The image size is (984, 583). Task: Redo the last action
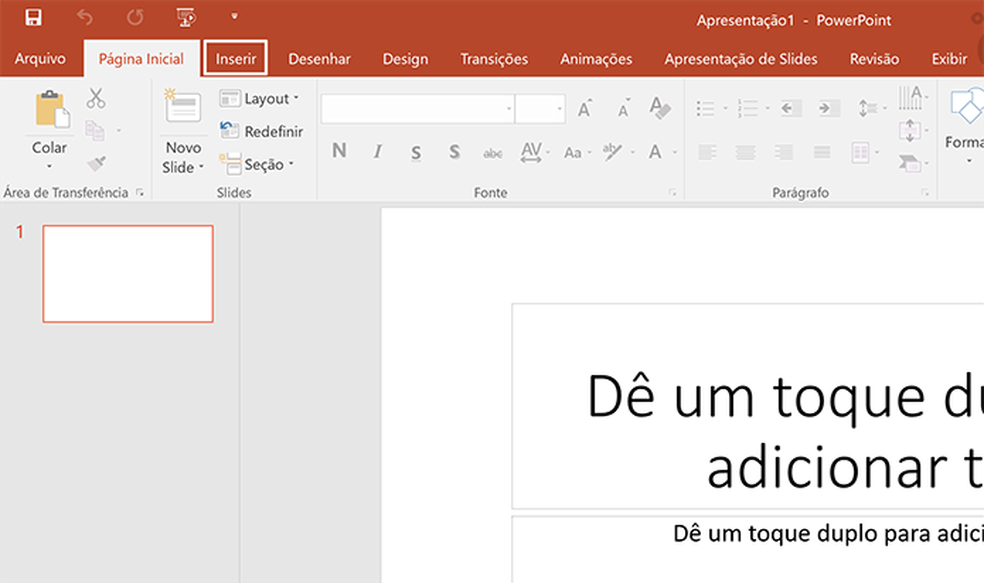(x=135, y=18)
